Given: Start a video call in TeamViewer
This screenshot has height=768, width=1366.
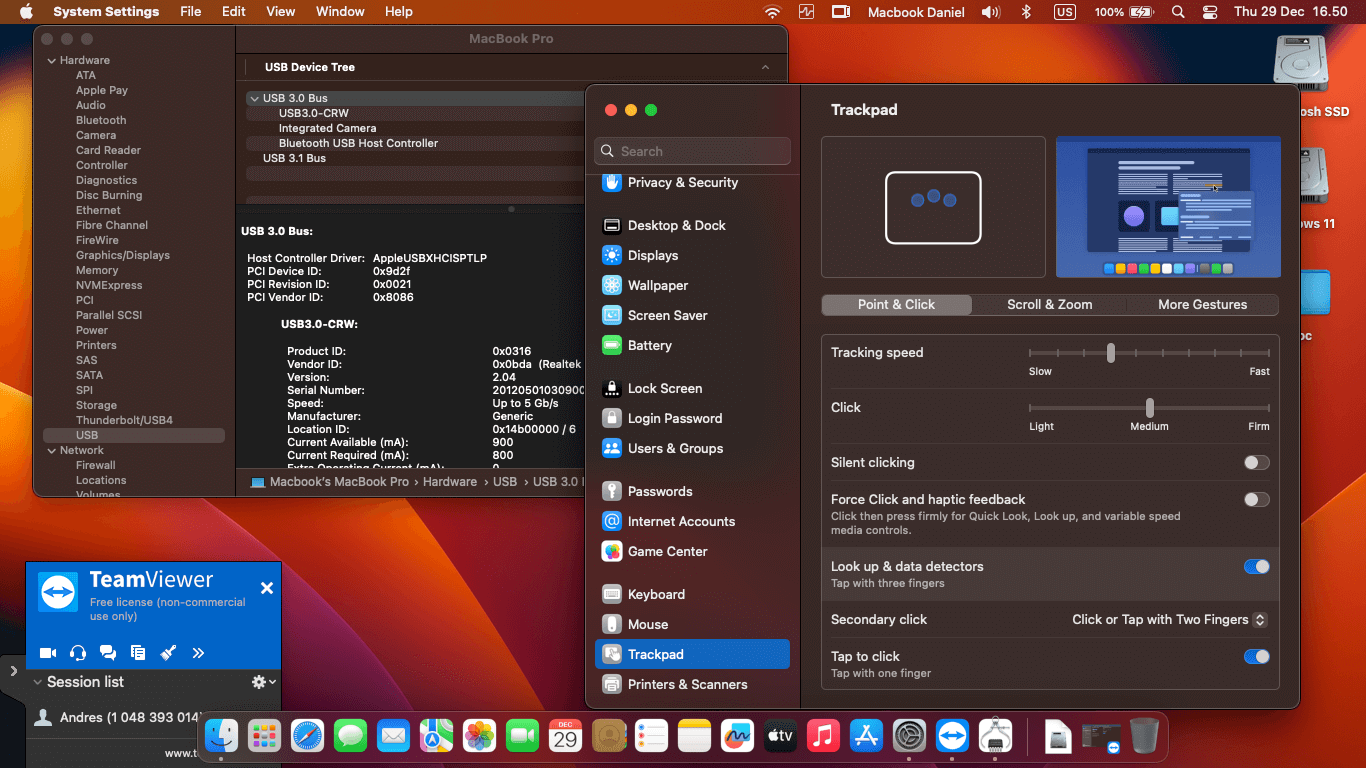Looking at the screenshot, I should tap(46, 652).
